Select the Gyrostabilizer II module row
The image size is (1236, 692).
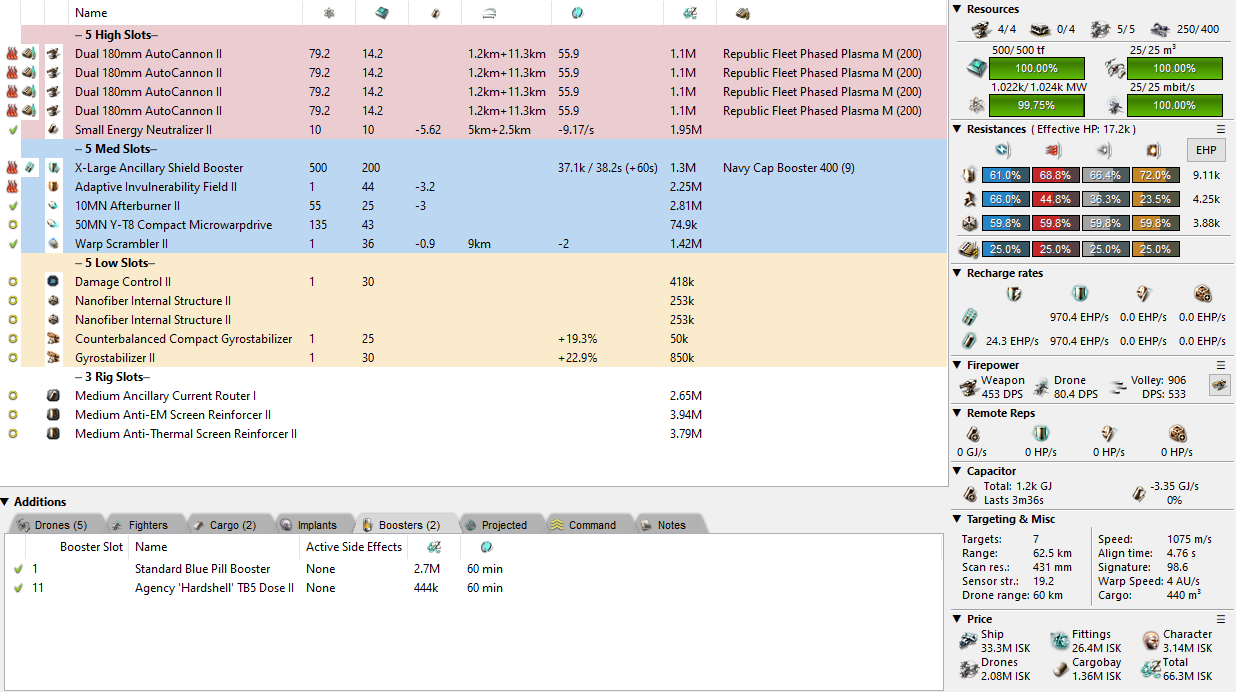pyautogui.click(x=115, y=358)
